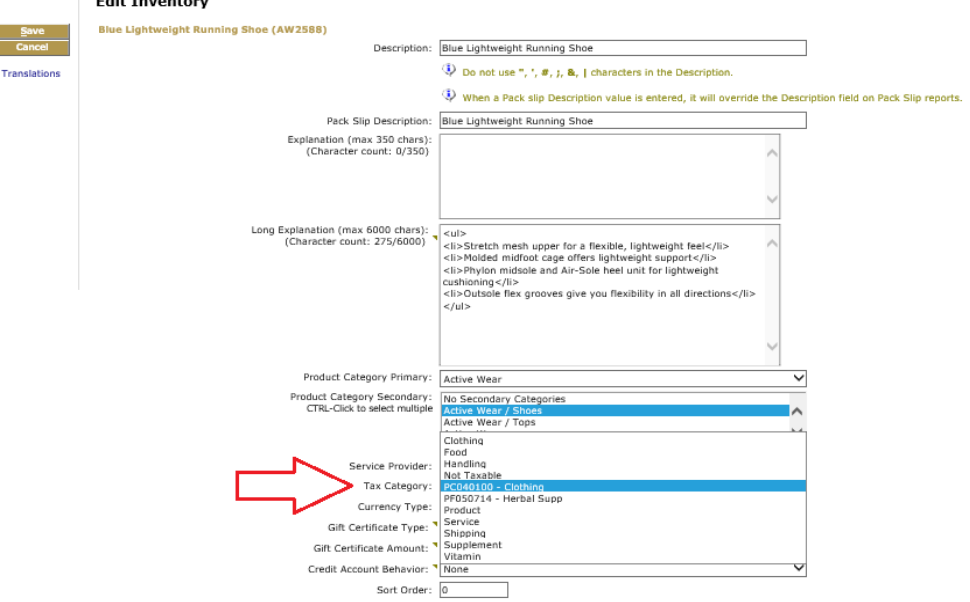Click the info icon beside the character warning
The image size is (970, 602).
449,71
